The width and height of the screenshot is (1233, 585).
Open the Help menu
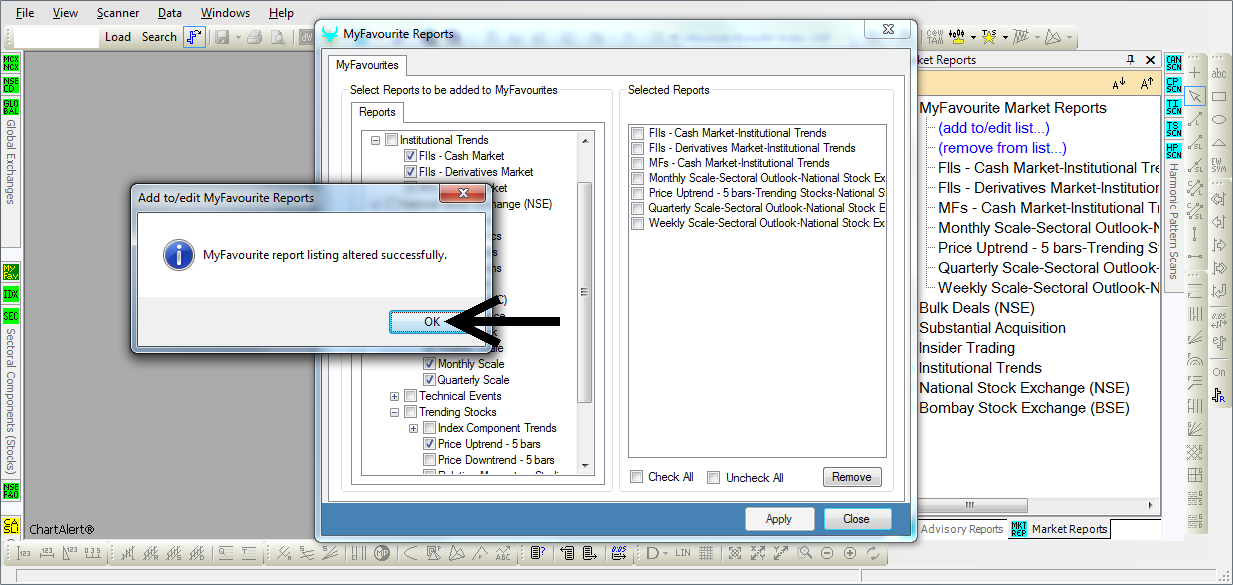281,13
